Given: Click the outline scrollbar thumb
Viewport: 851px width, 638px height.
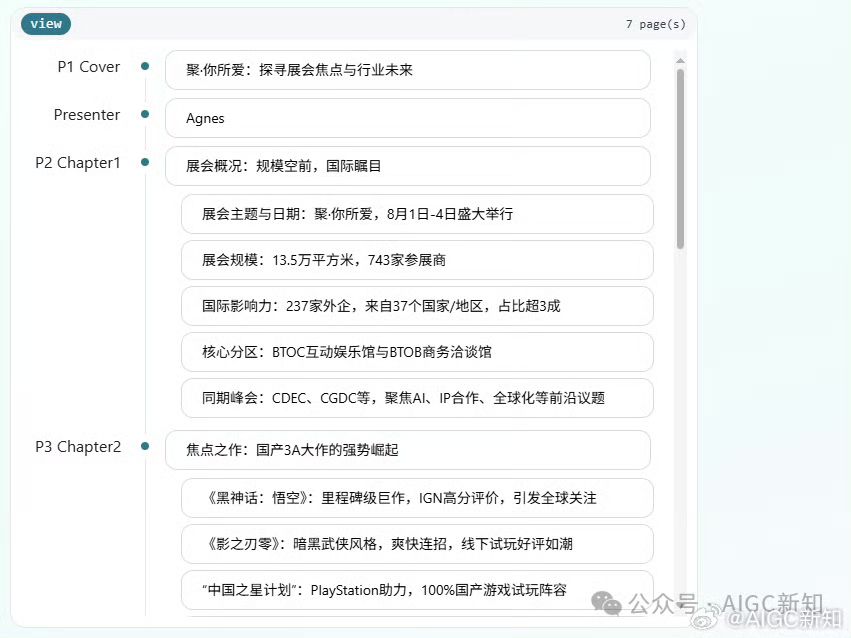Looking at the screenshot, I should coord(680,159).
